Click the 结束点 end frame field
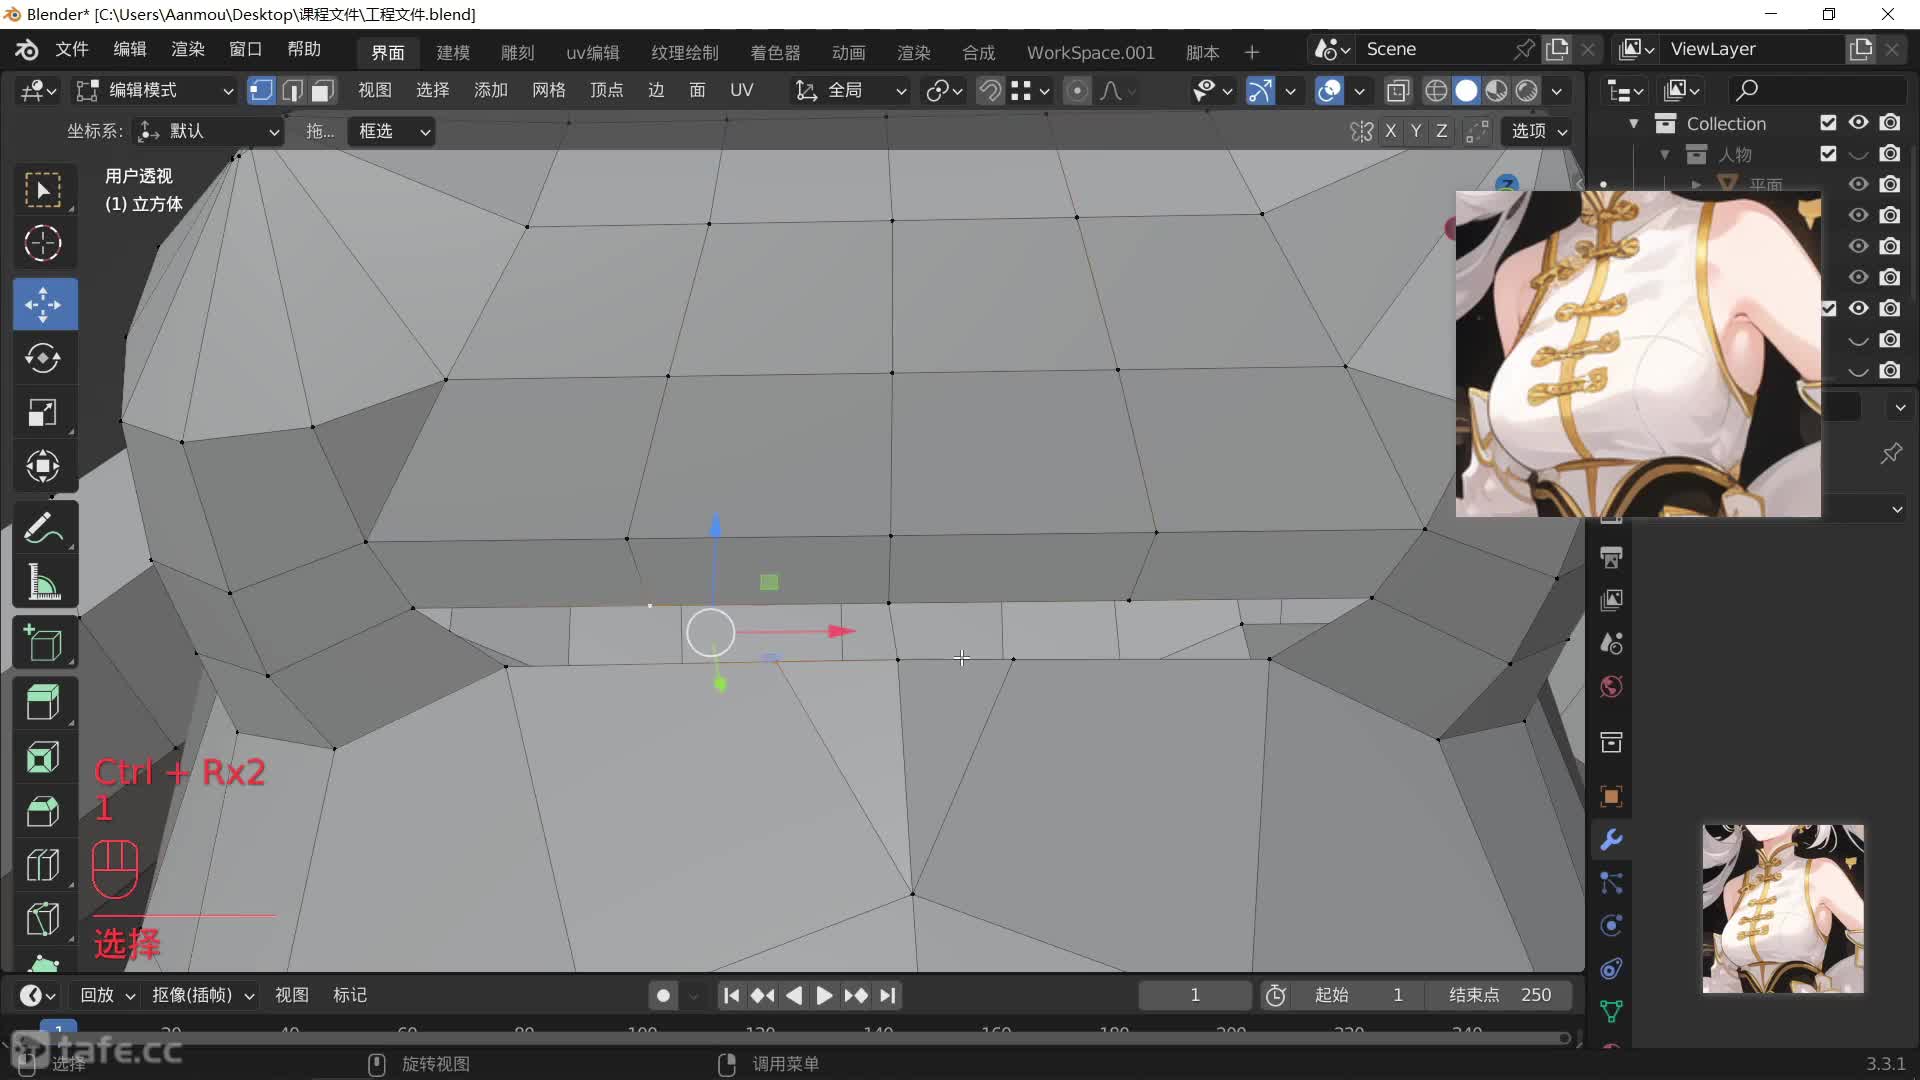The height and width of the screenshot is (1080, 1920). [x=1500, y=995]
